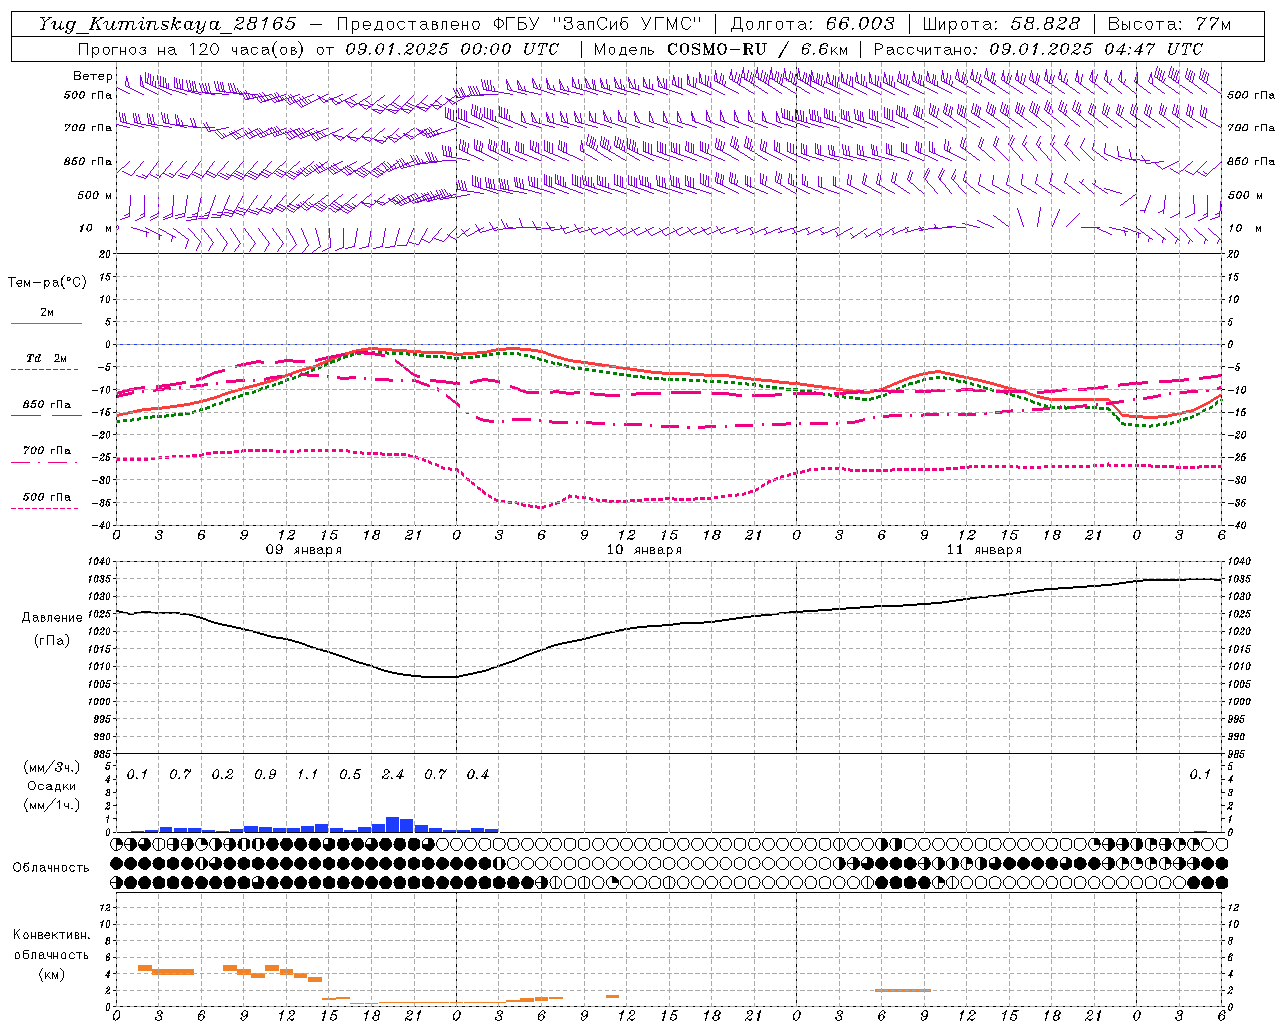Viewport: 1280px width, 1024px height.
Task: Click the 1.1 precipitation total value
Action: pyautogui.click(x=308, y=775)
